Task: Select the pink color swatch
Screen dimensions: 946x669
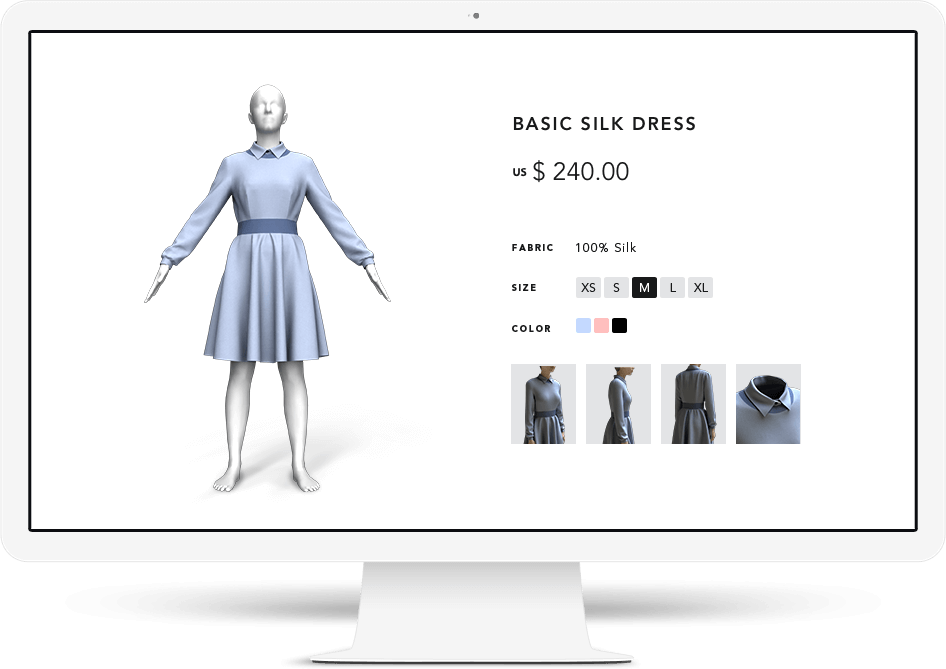Action: 601,326
